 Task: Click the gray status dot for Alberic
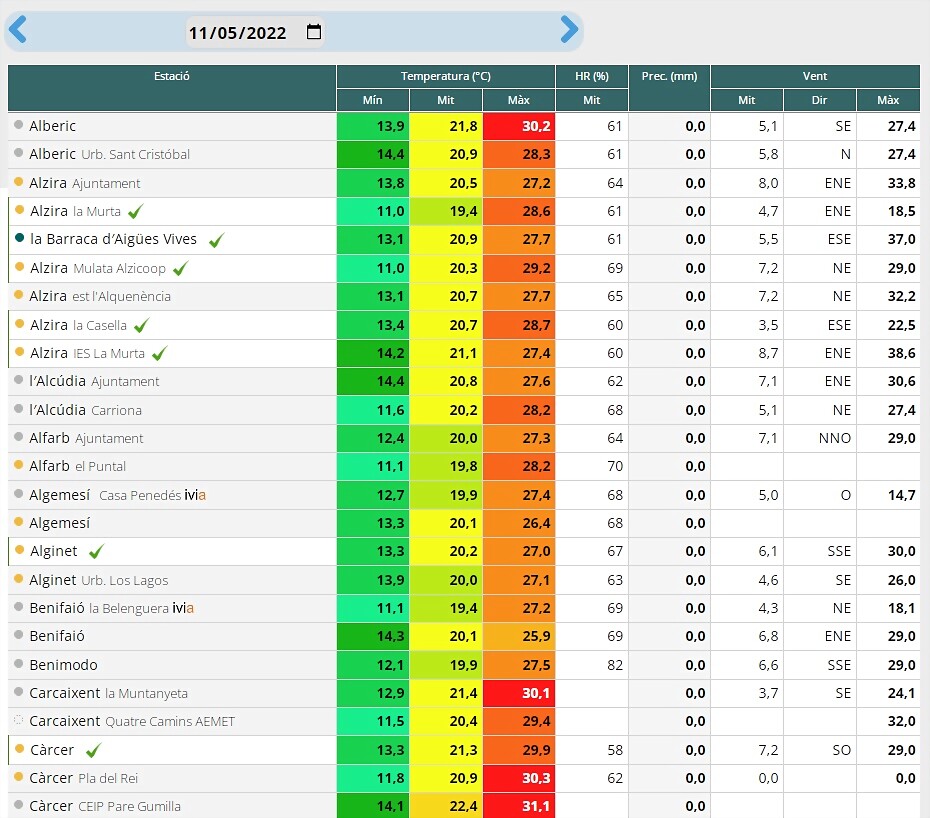(x=18, y=125)
